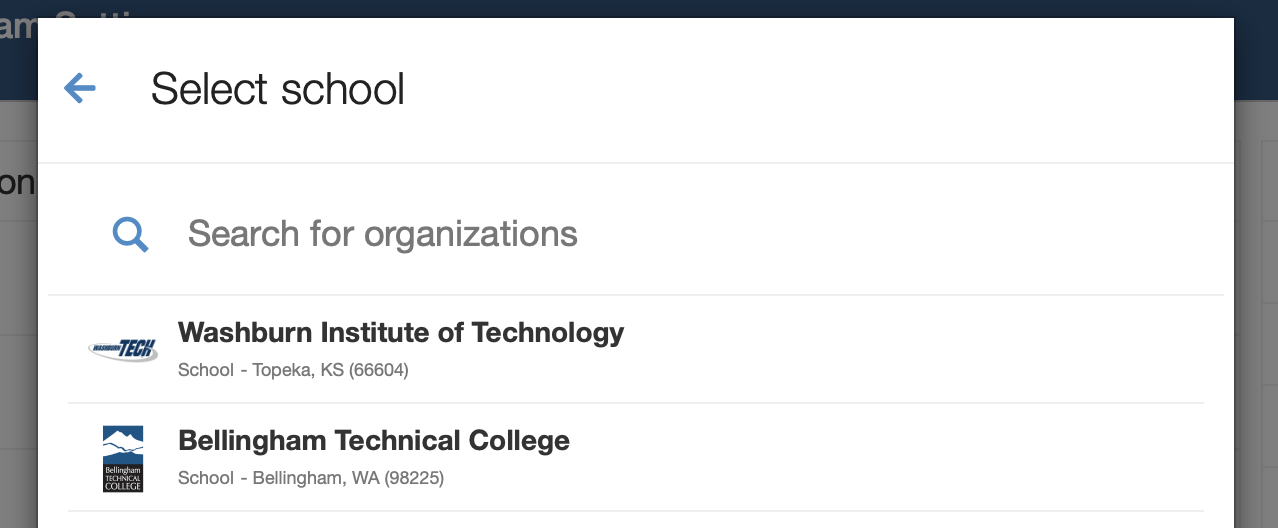Image resolution: width=1278 pixels, height=528 pixels.
Task: Click the Washburn Tech logo
Action: click(123, 349)
